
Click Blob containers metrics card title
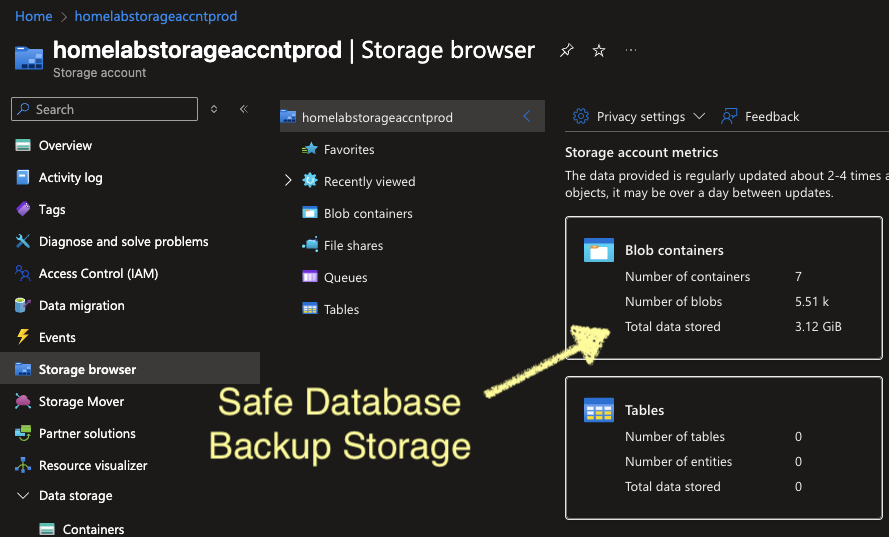tap(674, 250)
